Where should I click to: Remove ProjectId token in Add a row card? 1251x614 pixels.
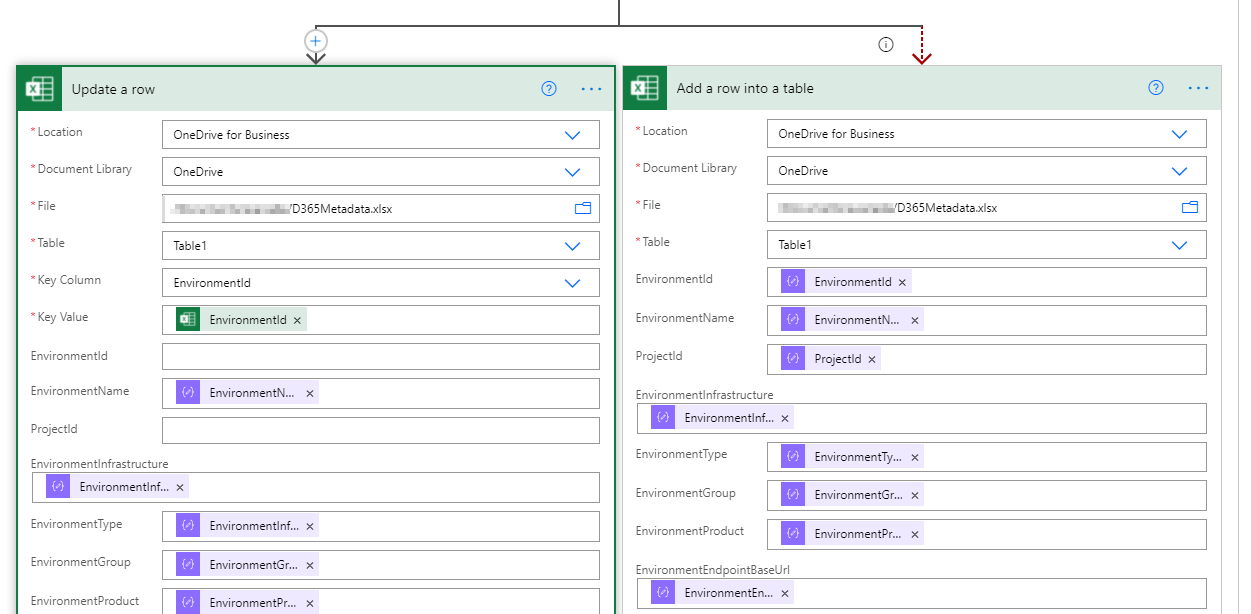pyautogui.click(x=872, y=359)
